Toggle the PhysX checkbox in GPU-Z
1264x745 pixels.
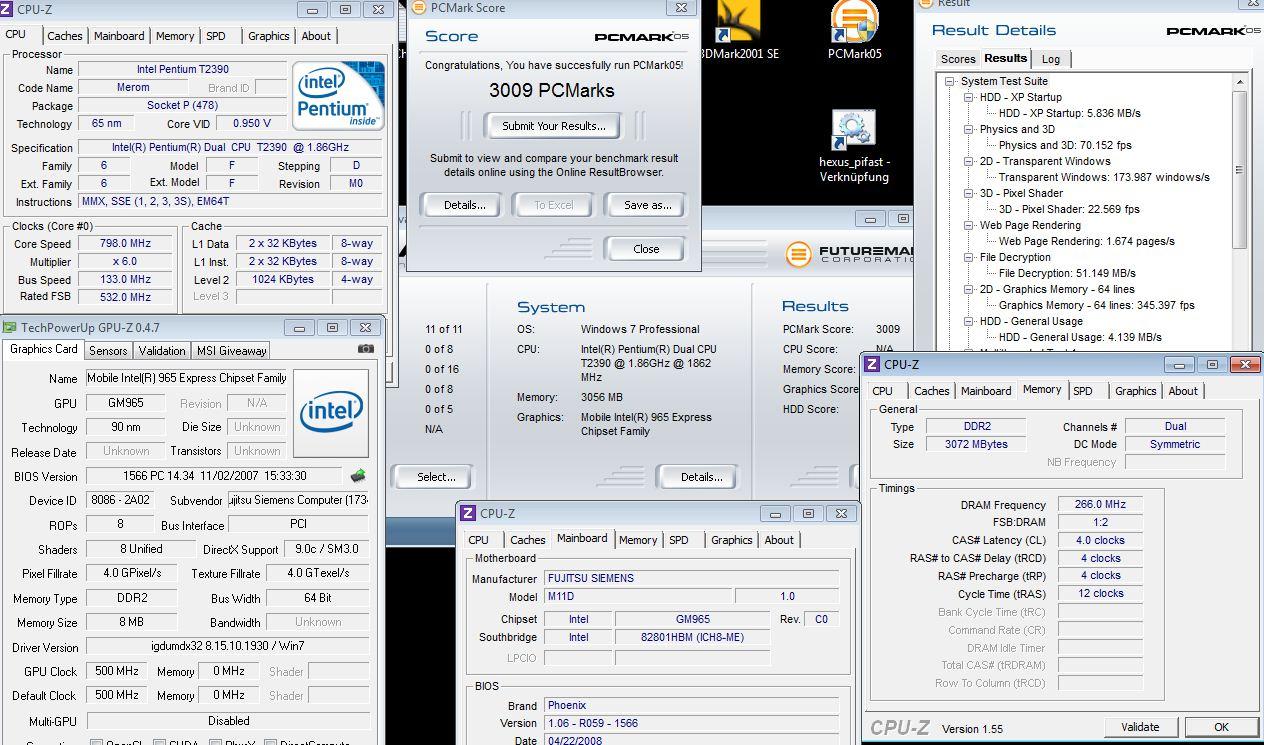click(215, 743)
